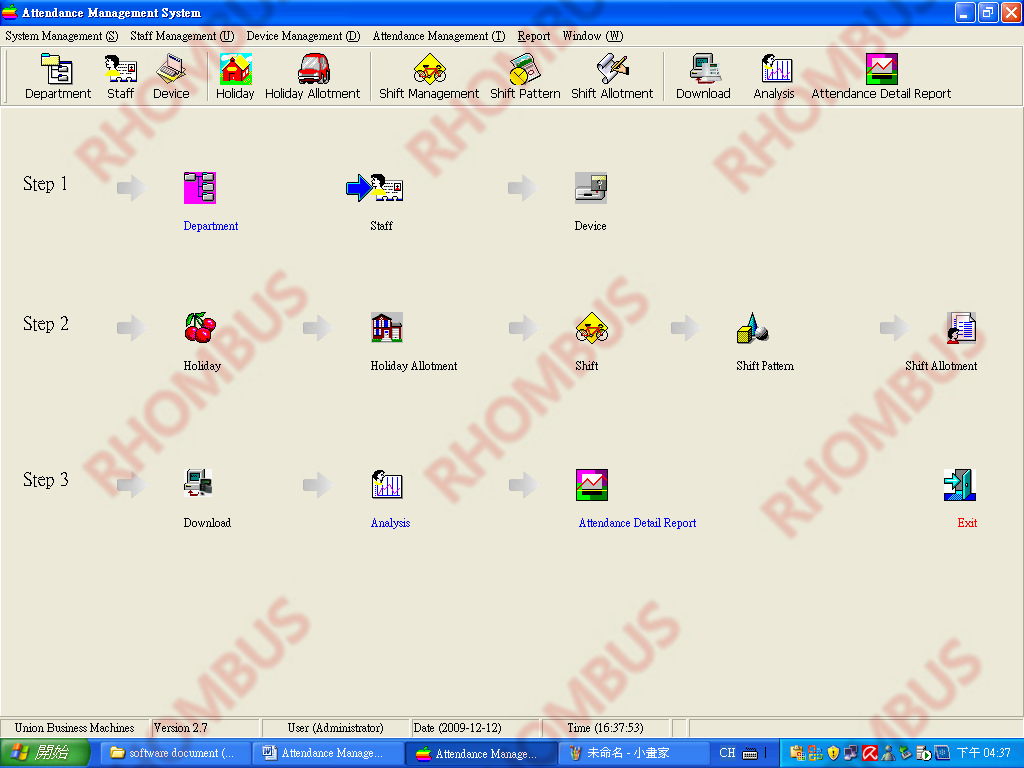Click the Attendance Detail Report link
This screenshot has width=1024, height=768.
637,523
